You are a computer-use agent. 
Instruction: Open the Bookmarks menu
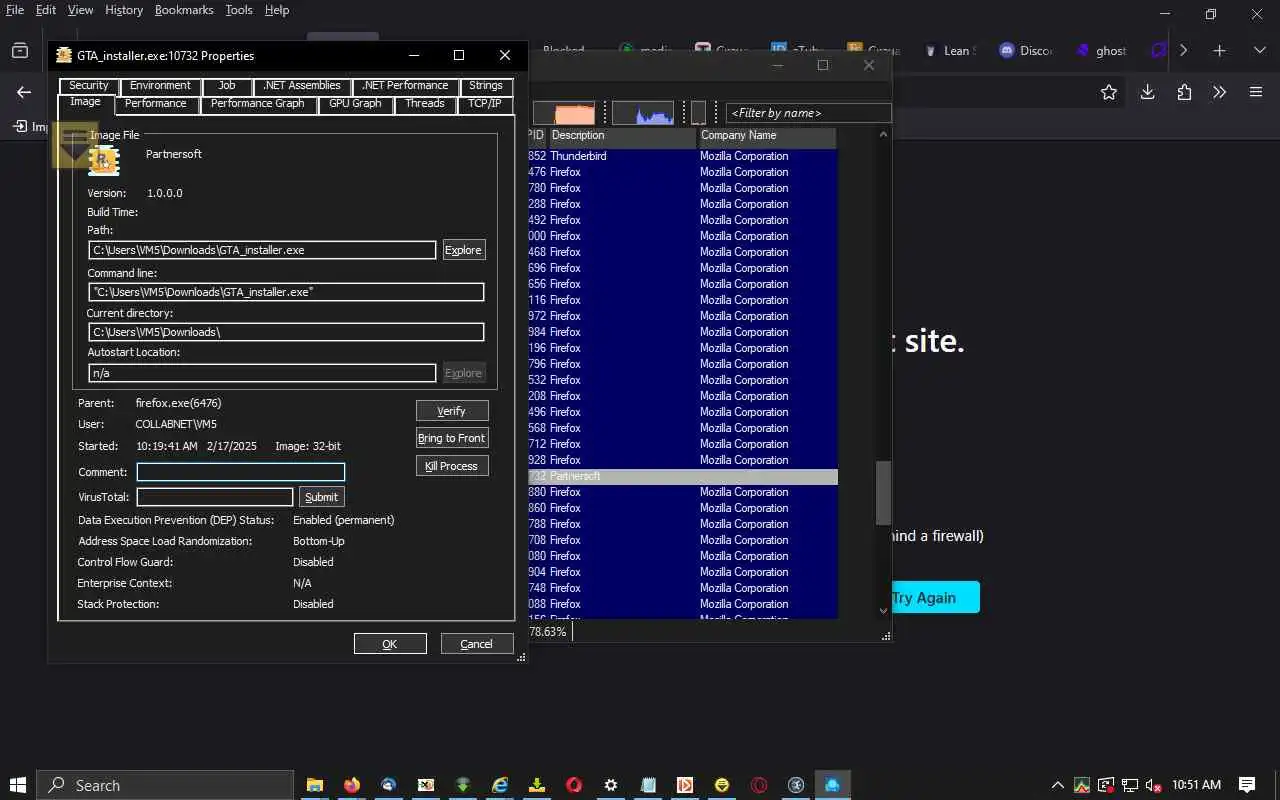tap(184, 10)
